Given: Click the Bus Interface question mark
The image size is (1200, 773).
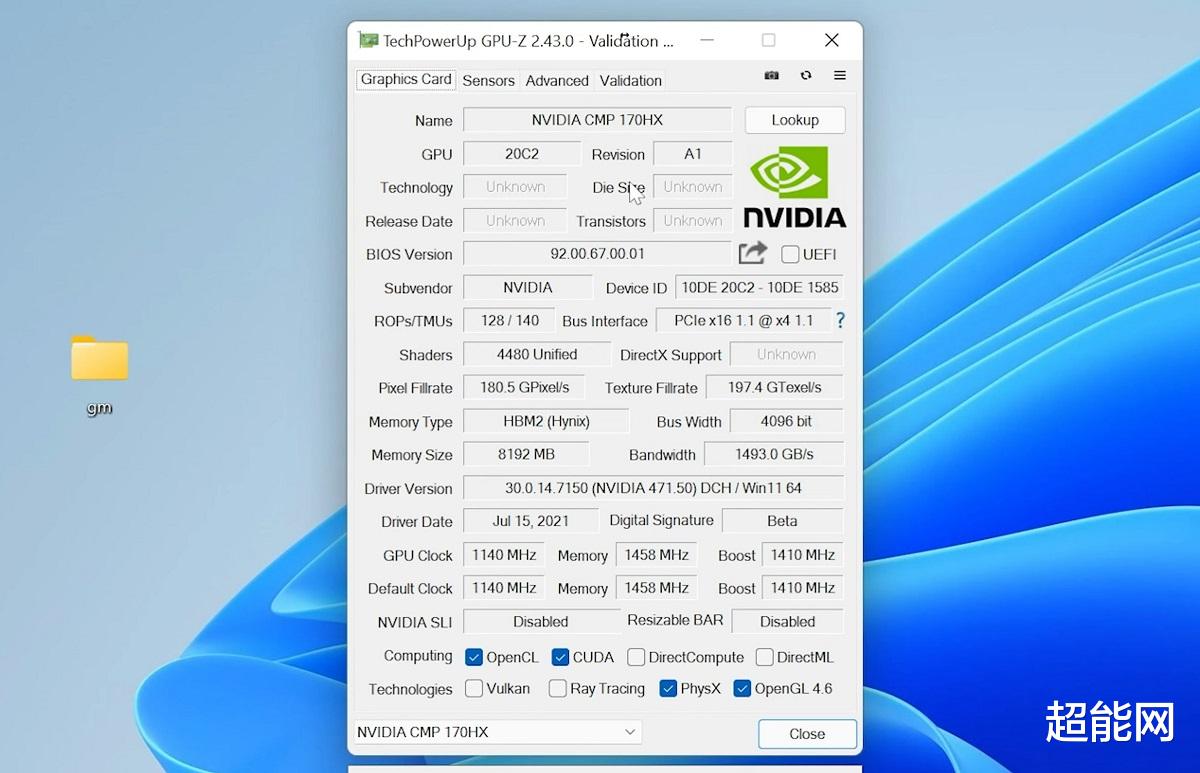Looking at the screenshot, I should tap(840, 321).
